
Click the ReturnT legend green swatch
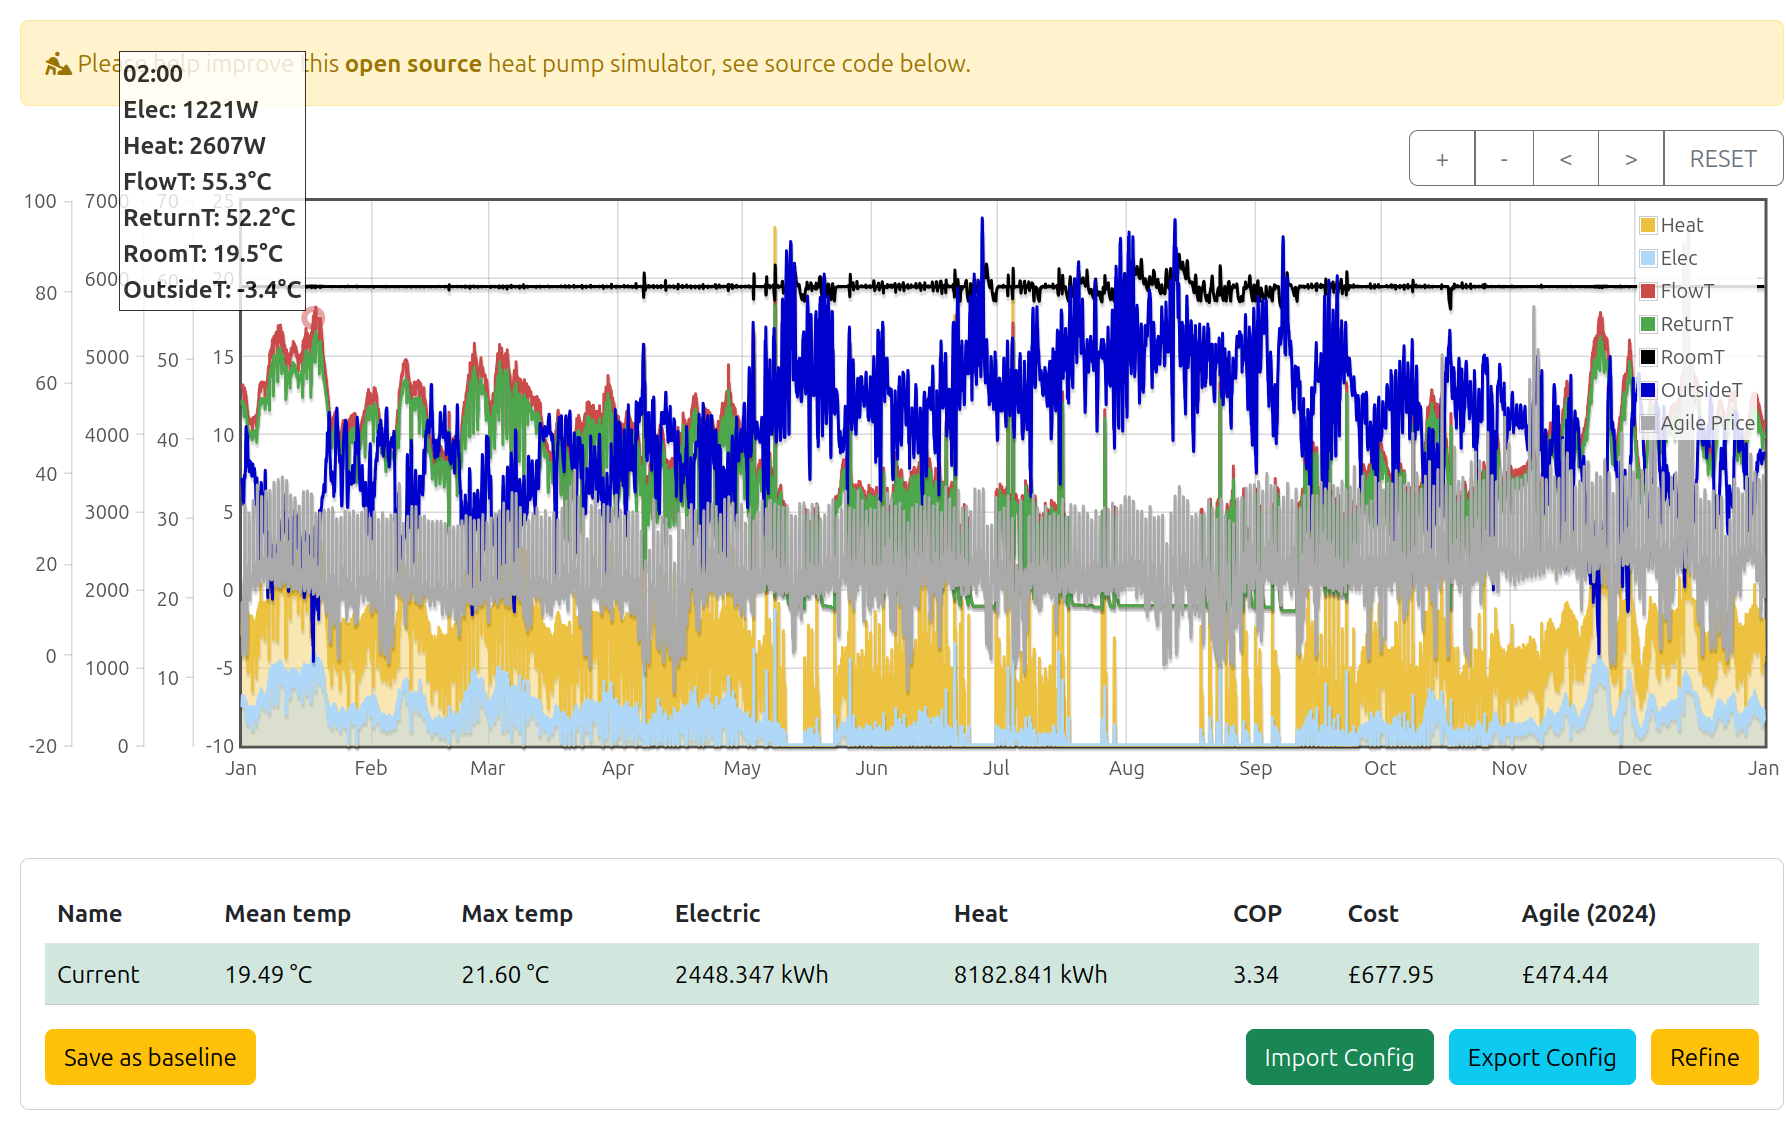pyautogui.click(x=1648, y=324)
